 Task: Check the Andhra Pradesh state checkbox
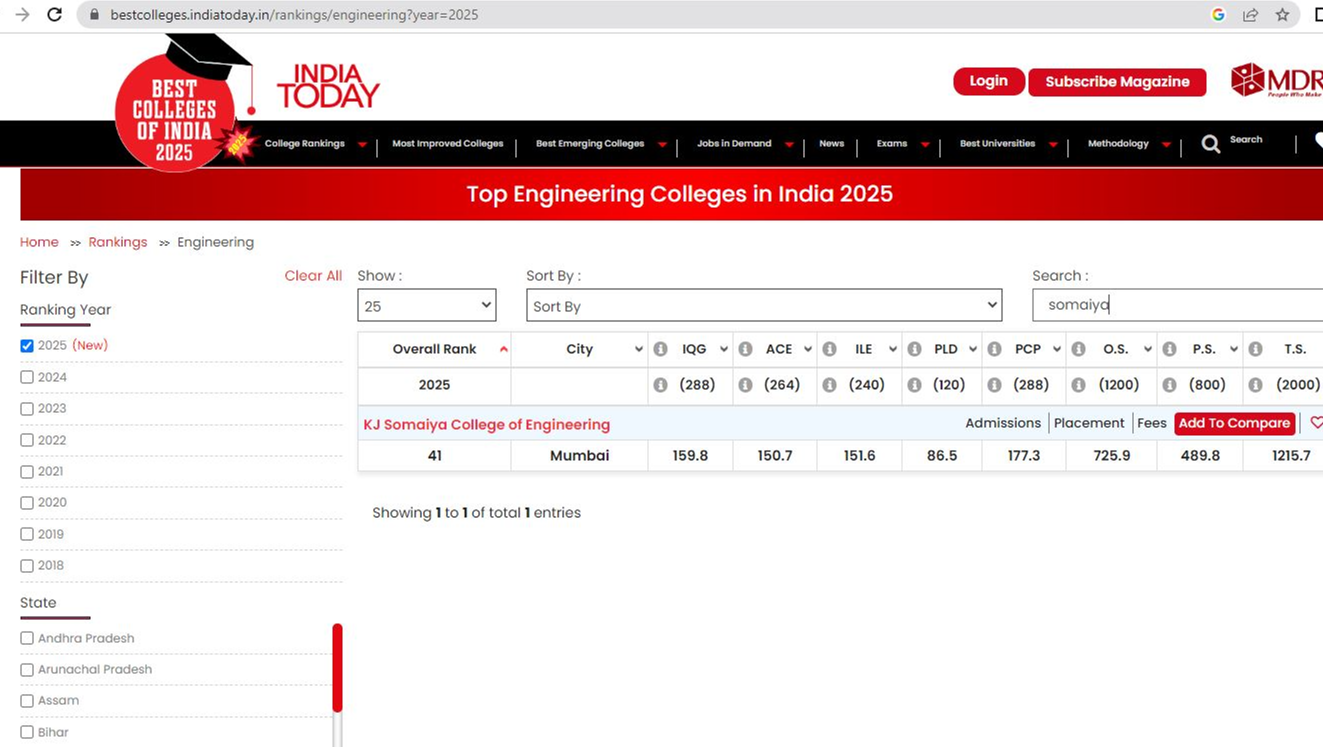point(27,638)
